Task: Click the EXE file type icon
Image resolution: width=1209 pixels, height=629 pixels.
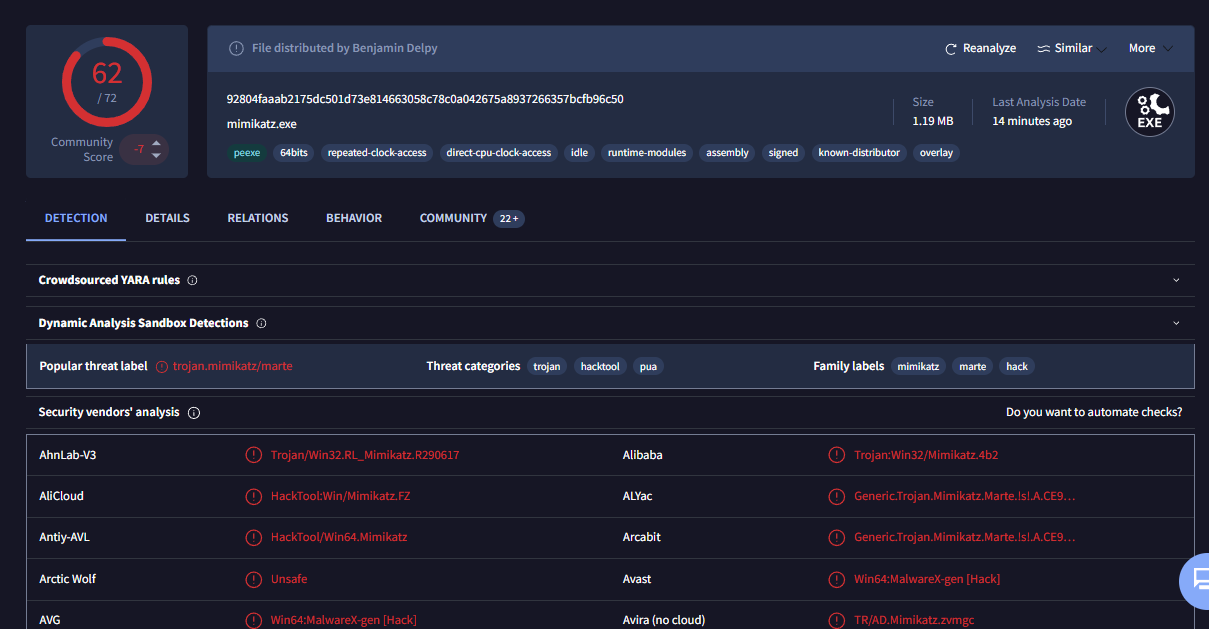Action: pos(1149,111)
